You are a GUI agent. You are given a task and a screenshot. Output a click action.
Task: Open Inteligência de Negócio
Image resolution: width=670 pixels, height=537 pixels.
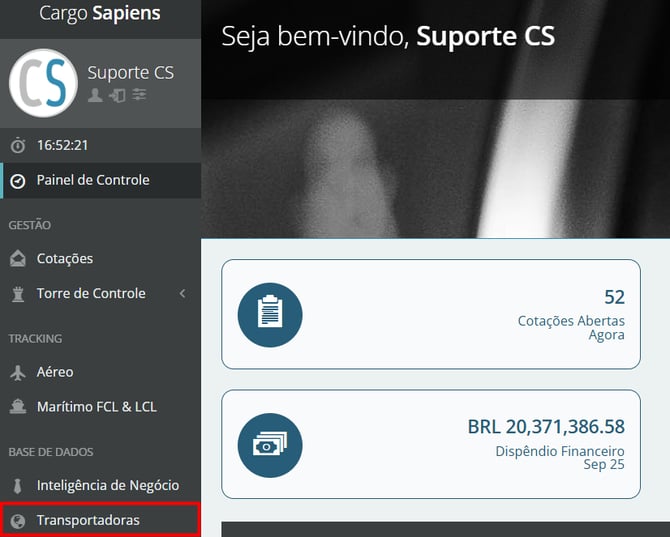click(x=108, y=485)
